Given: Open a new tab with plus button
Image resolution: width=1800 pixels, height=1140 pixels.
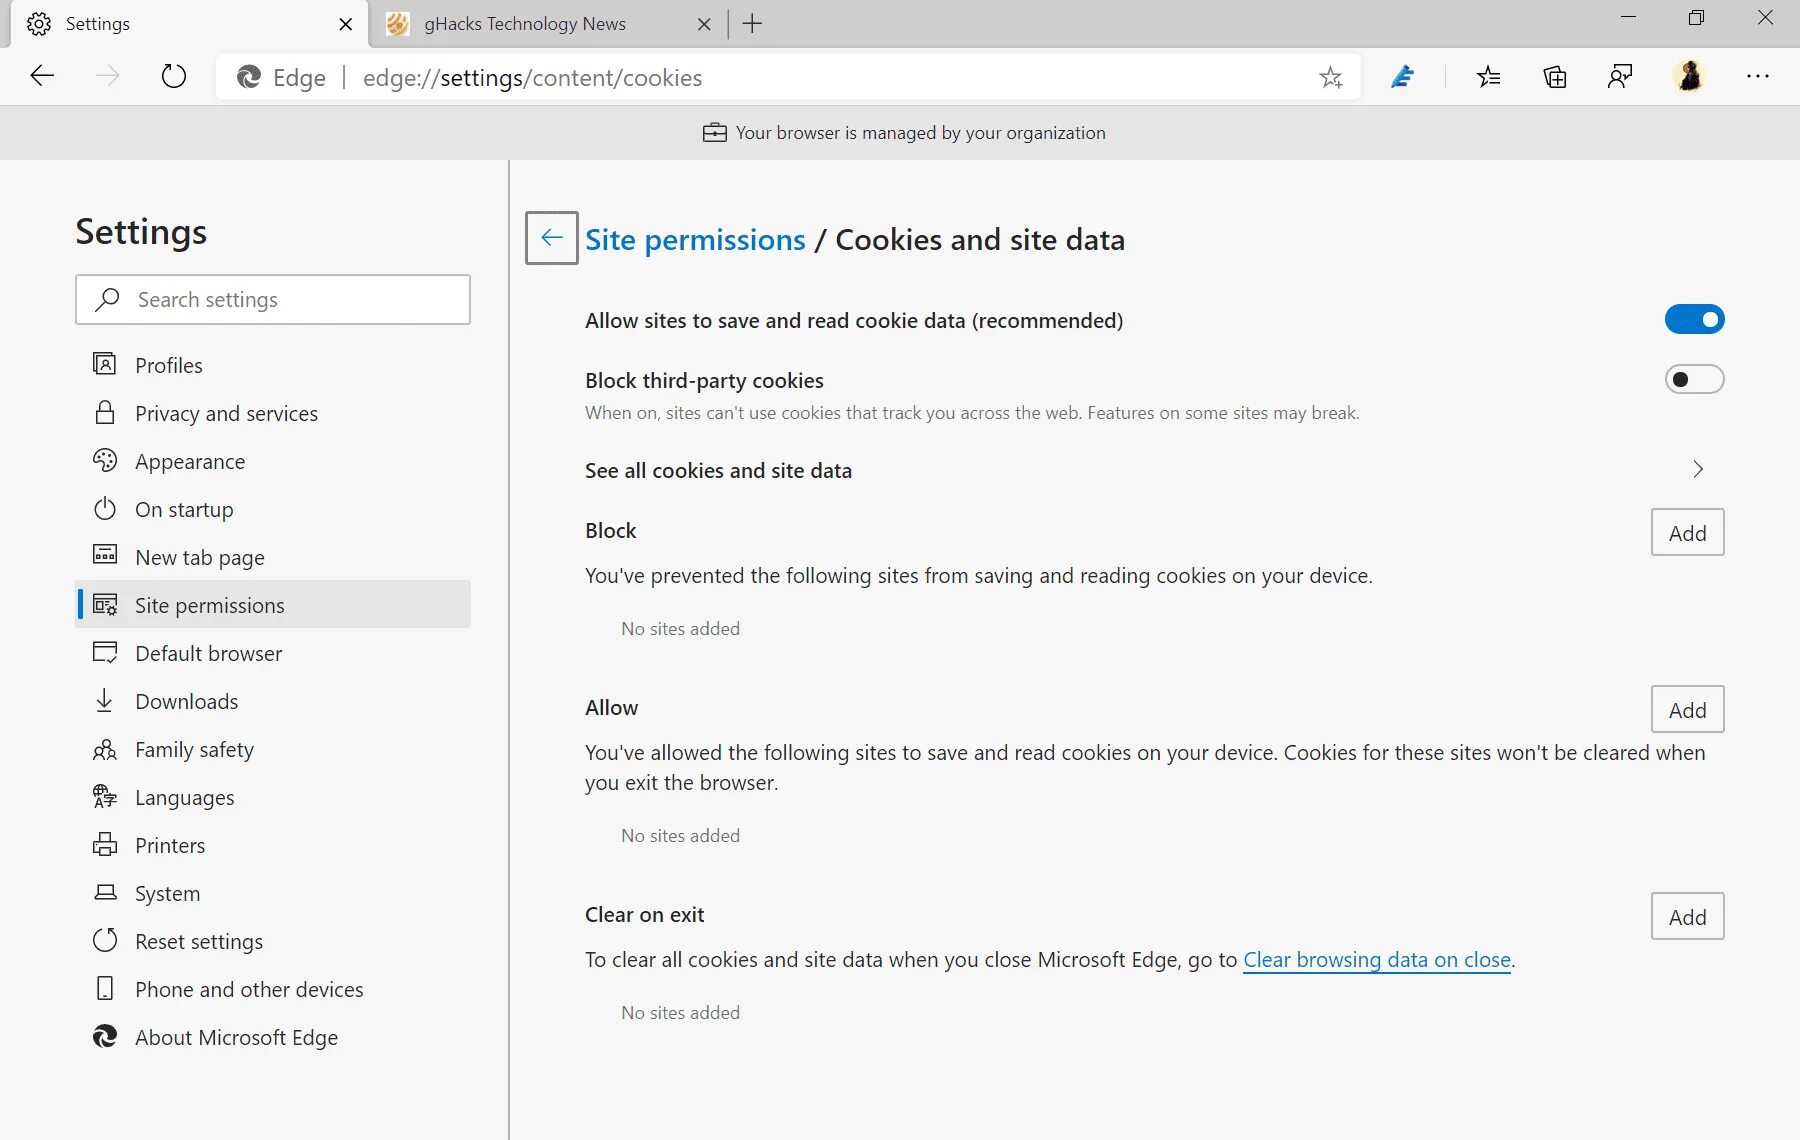Looking at the screenshot, I should 752,24.
